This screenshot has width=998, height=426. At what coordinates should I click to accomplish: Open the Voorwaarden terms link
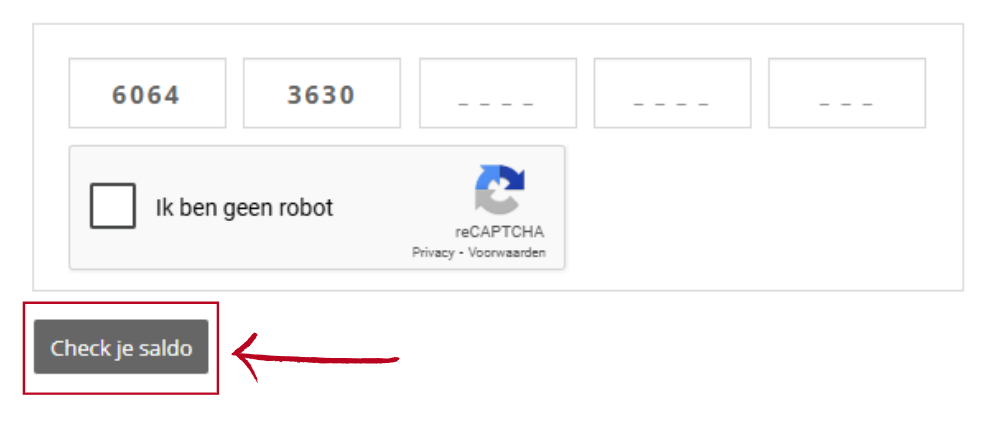click(507, 253)
